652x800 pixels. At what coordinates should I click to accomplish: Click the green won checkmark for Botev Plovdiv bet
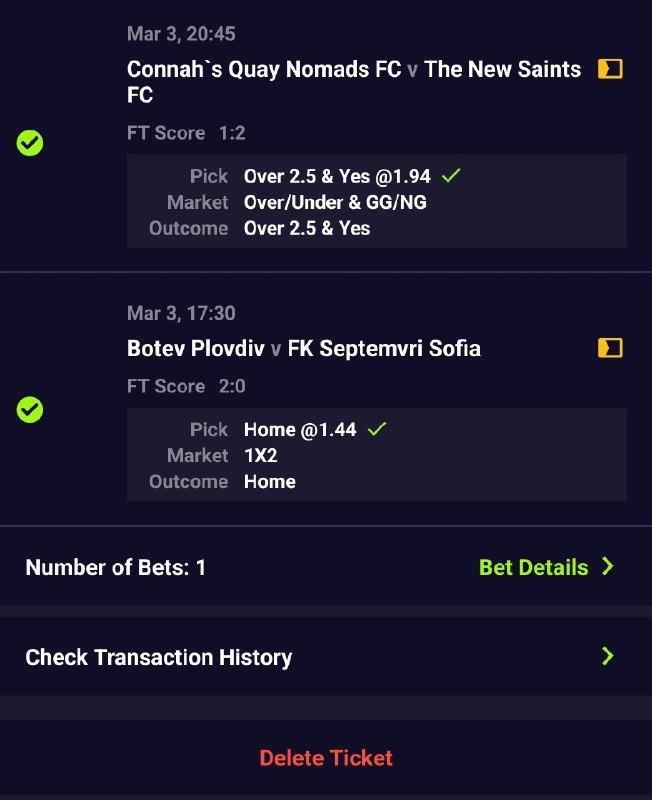(x=30, y=410)
